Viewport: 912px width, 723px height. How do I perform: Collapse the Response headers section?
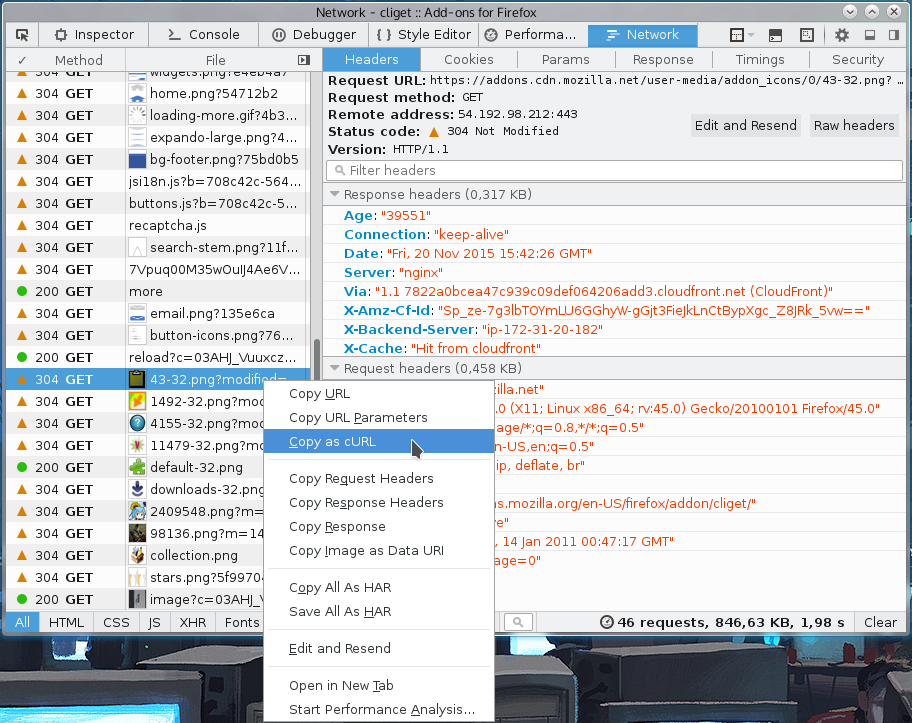pos(334,193)
